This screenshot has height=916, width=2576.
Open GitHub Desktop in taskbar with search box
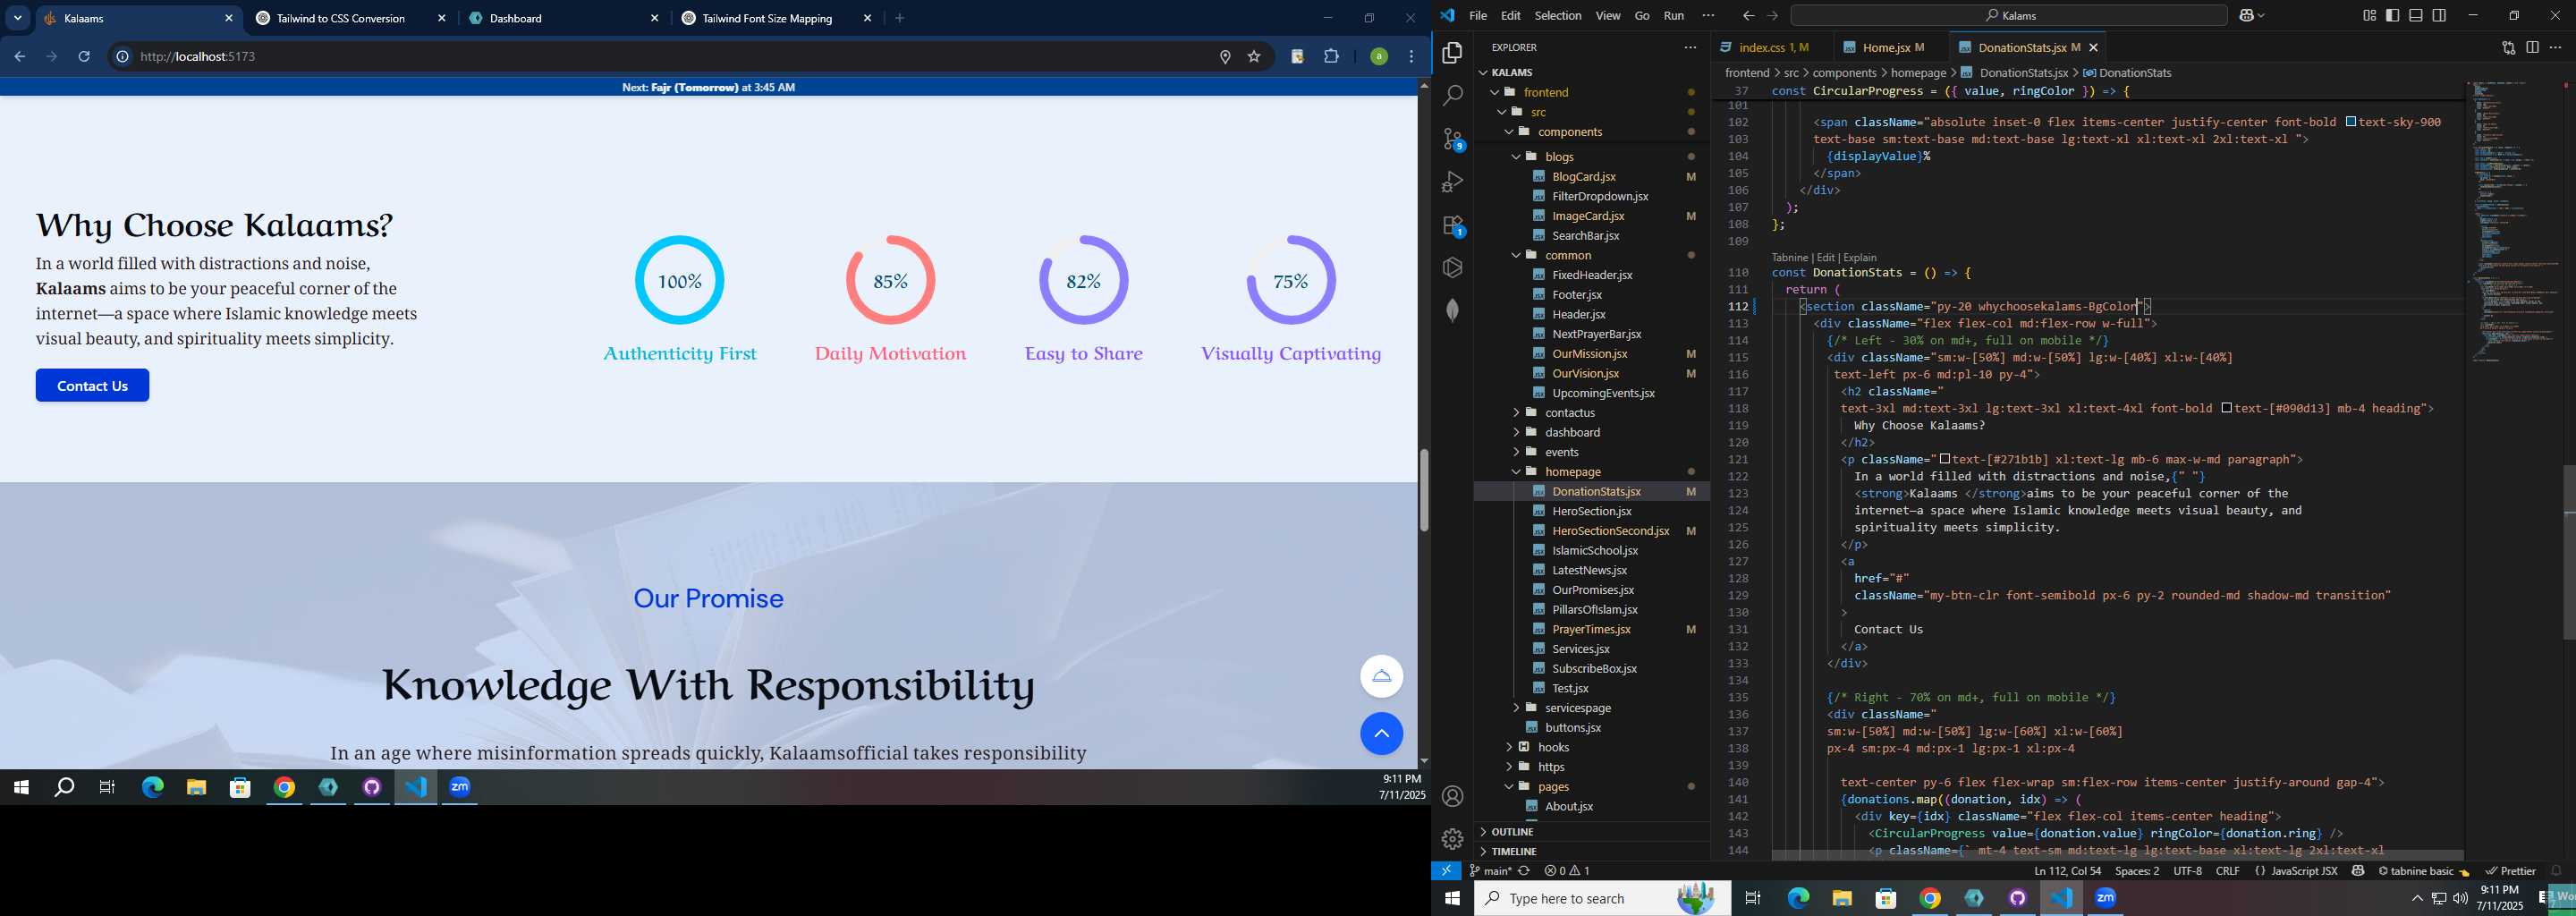(x=2017, y=898)
